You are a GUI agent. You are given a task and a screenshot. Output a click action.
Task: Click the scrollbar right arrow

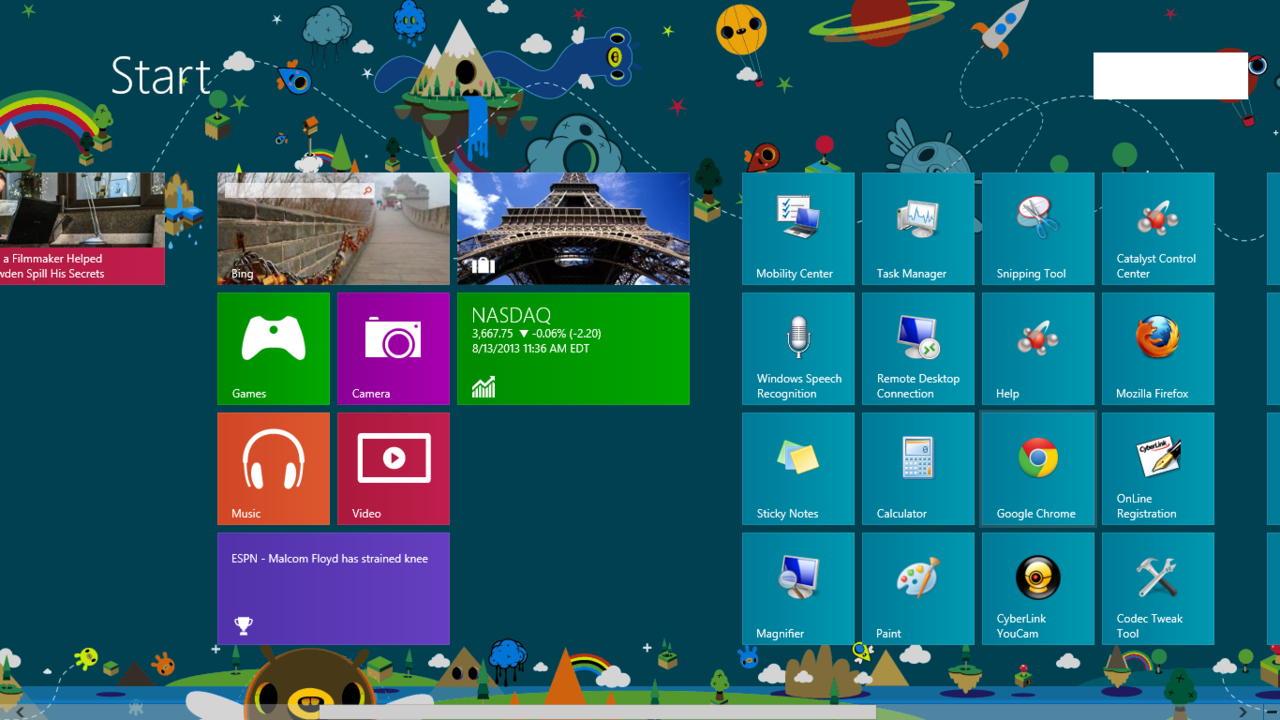point(1243,712)
